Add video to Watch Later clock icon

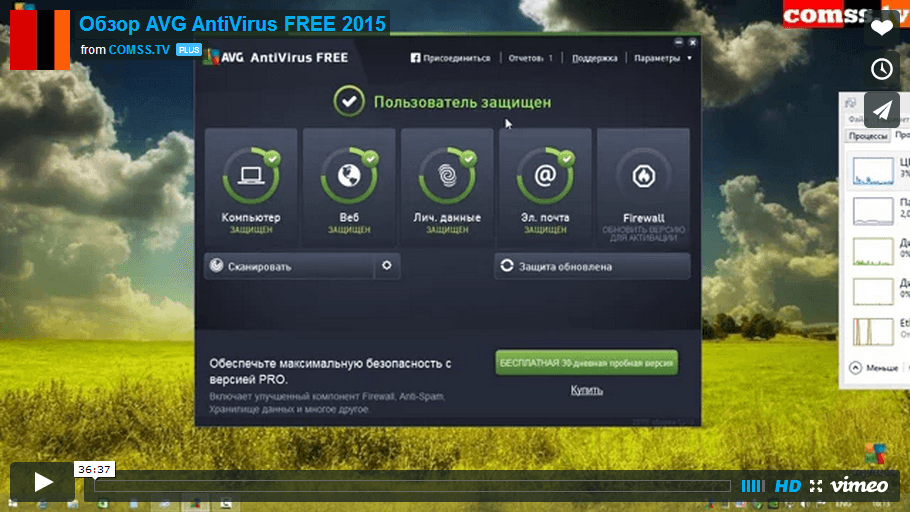[882, 69]
